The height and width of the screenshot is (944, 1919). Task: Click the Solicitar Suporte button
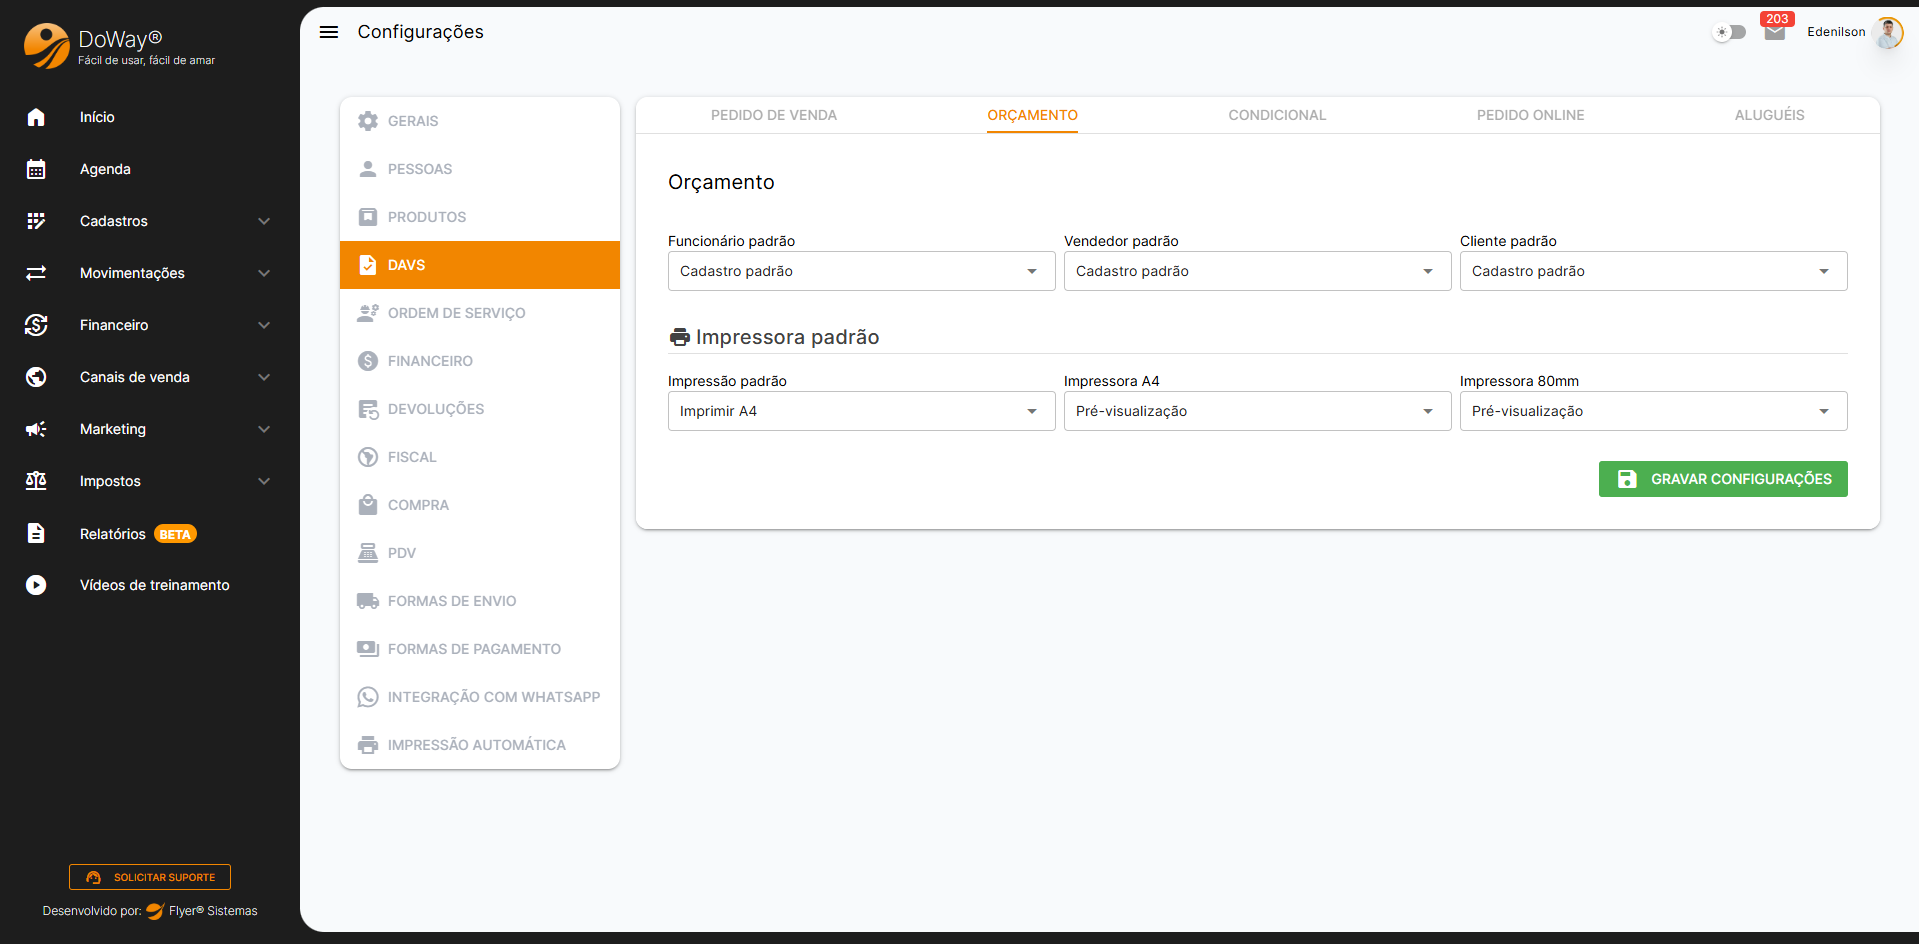(150, 877)
